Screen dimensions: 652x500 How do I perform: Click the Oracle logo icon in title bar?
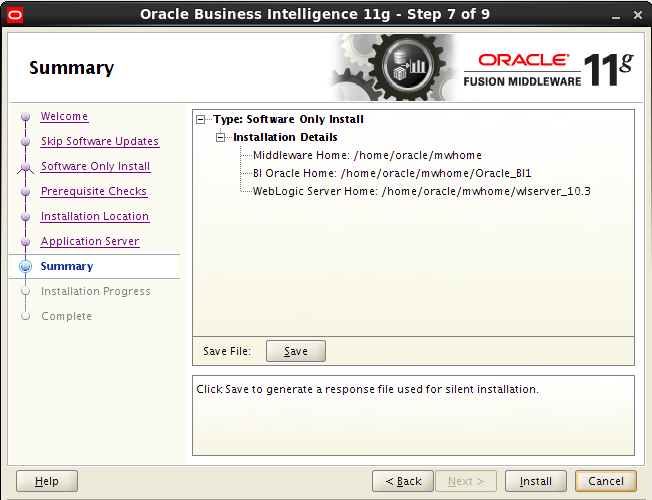(x=15, y=15)
